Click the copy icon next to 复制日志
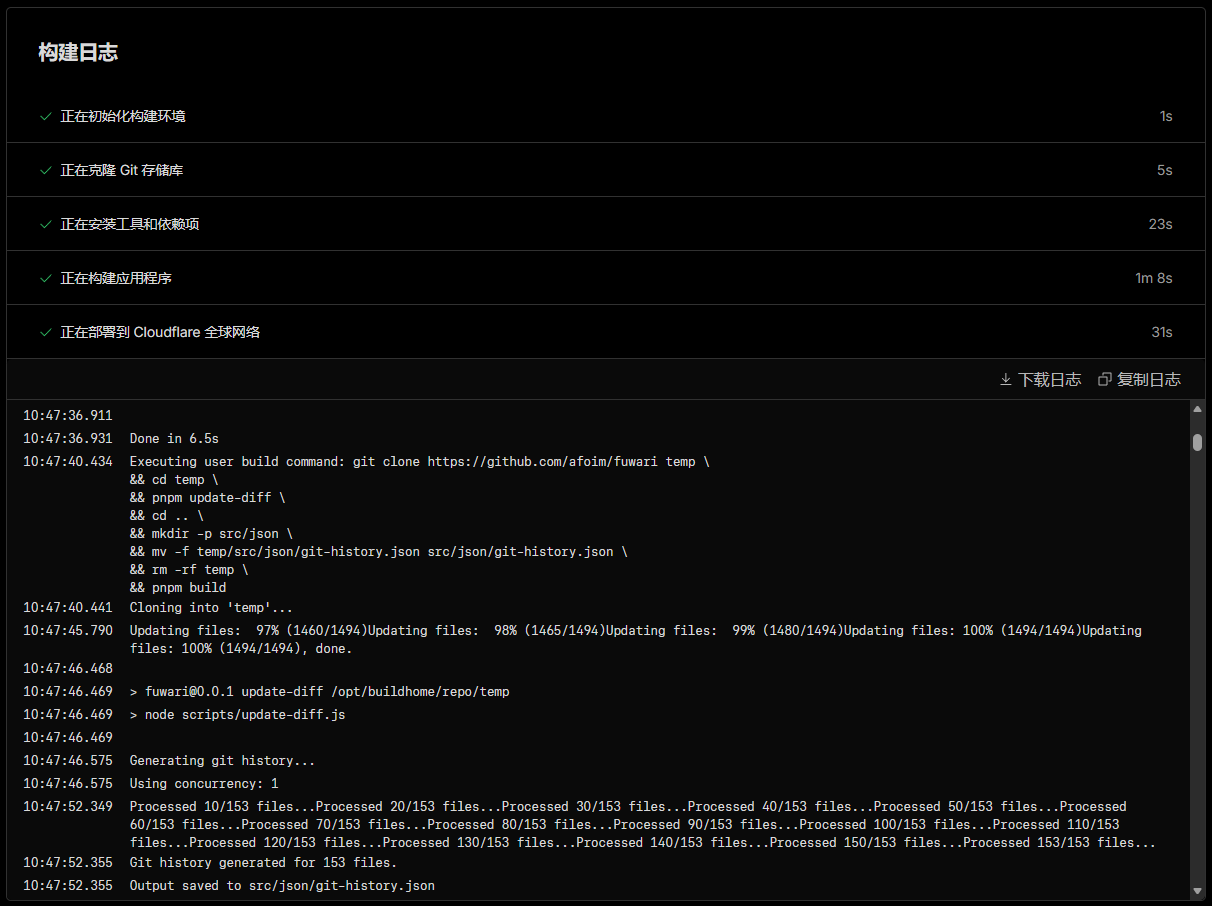1212x906 pixels. pyautogui.click(x=1105, y=380)
